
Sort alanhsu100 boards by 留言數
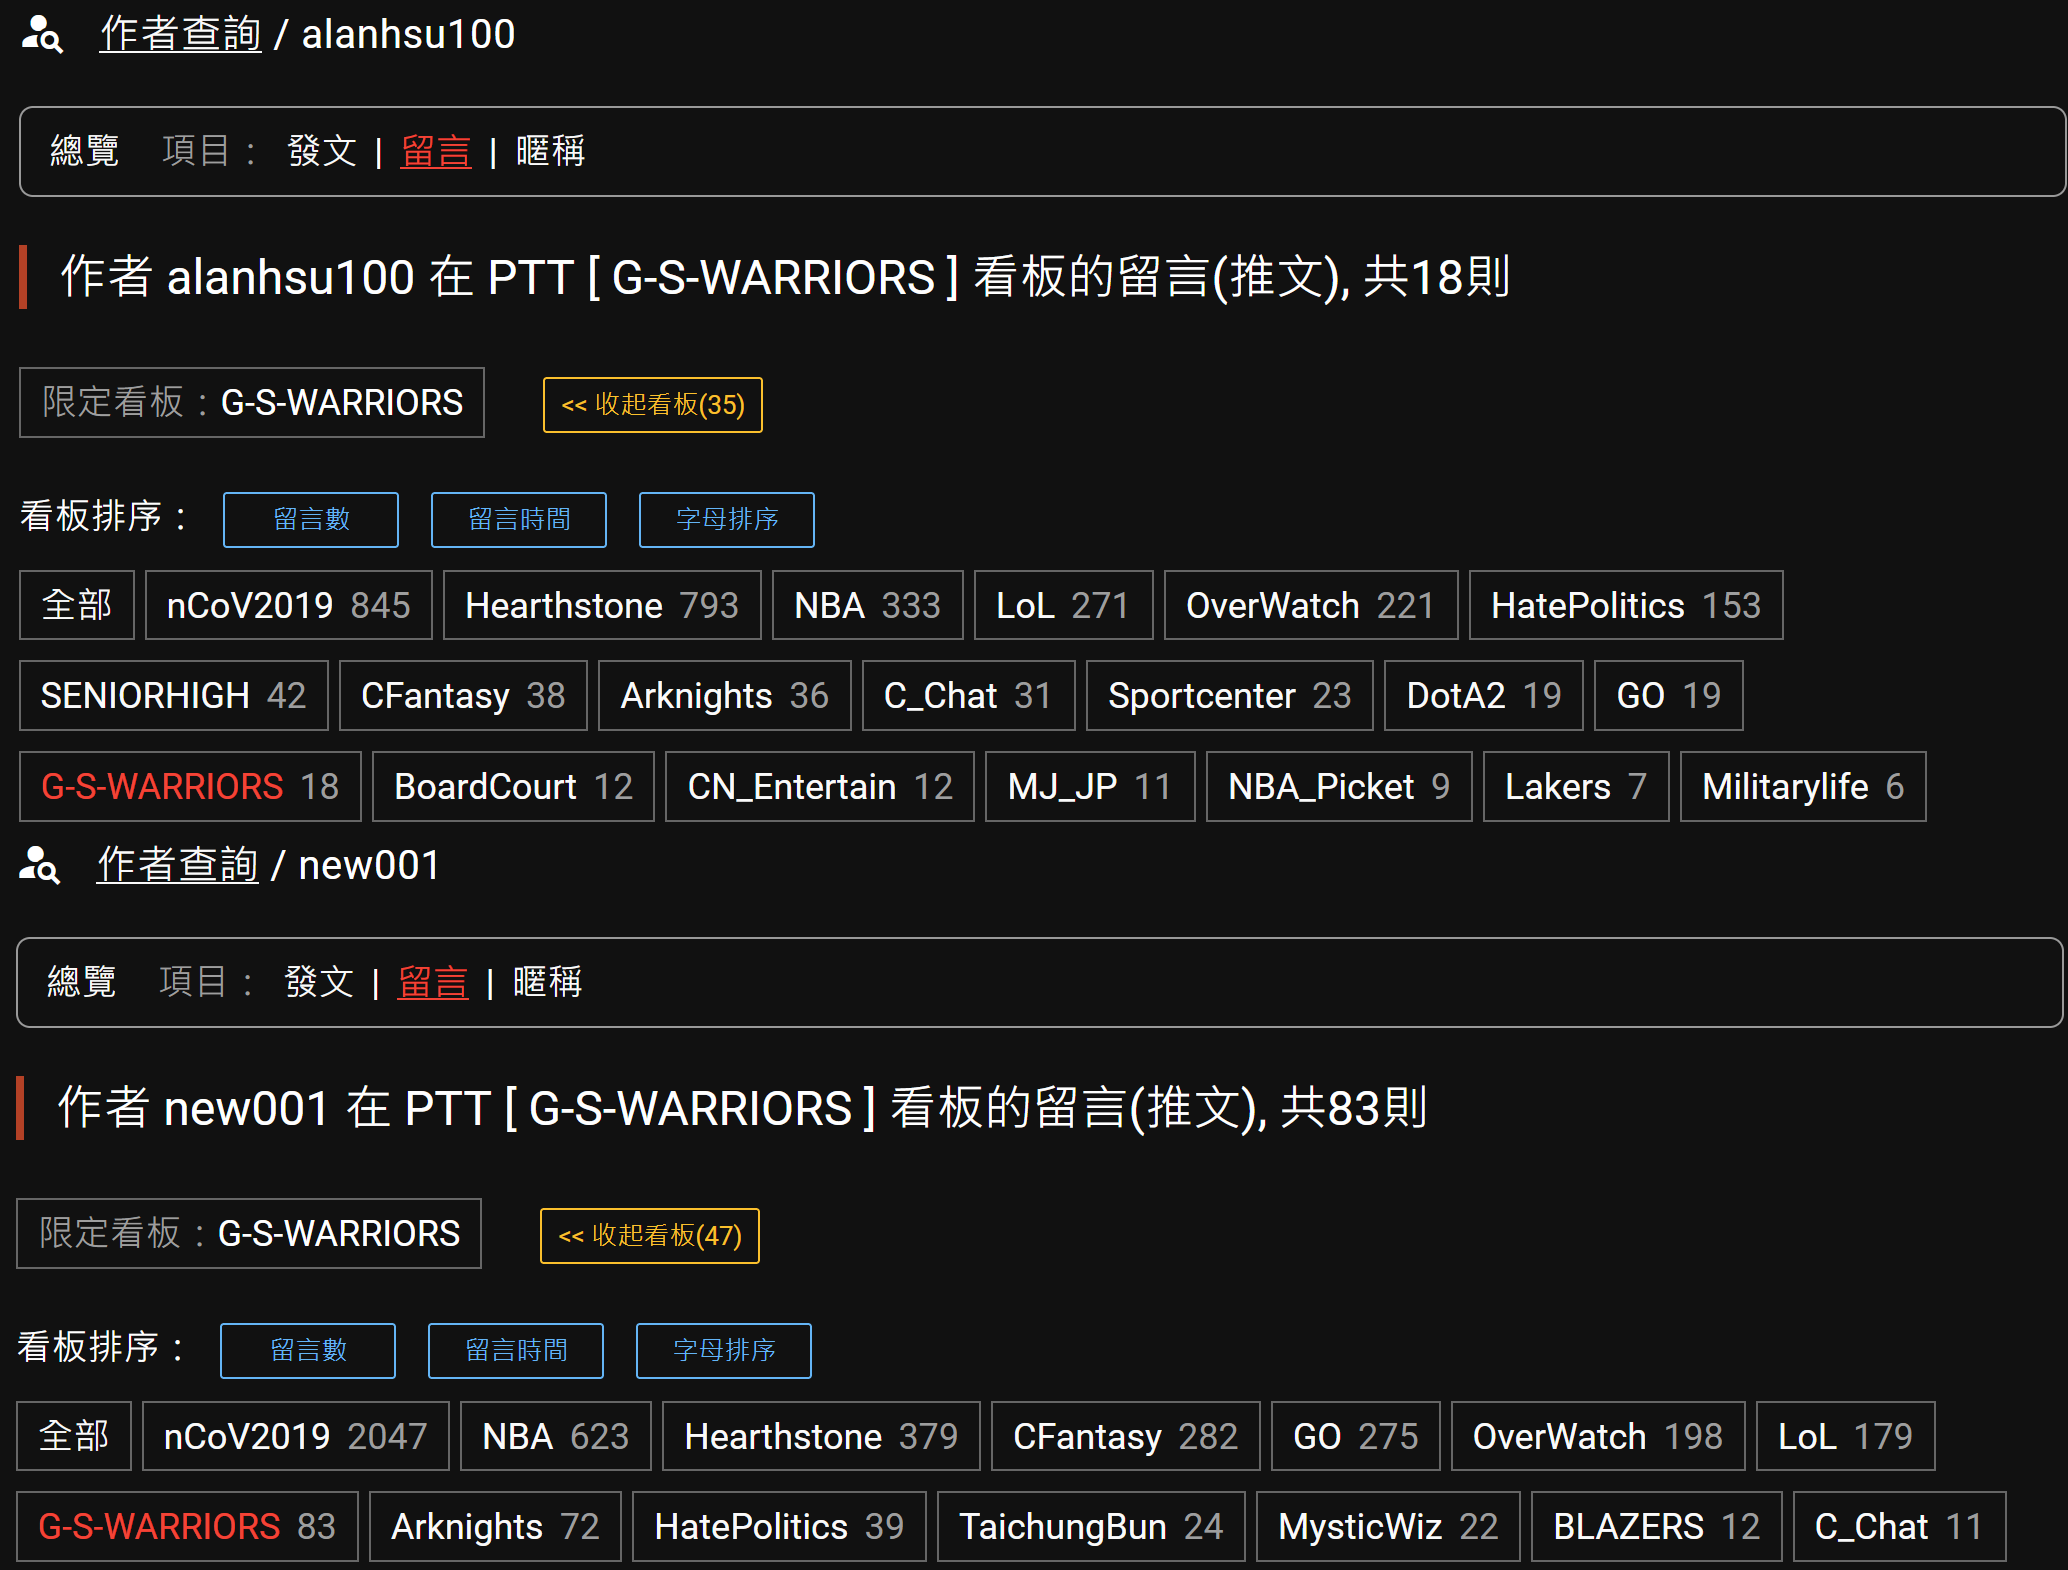click(x=311, y=520)
